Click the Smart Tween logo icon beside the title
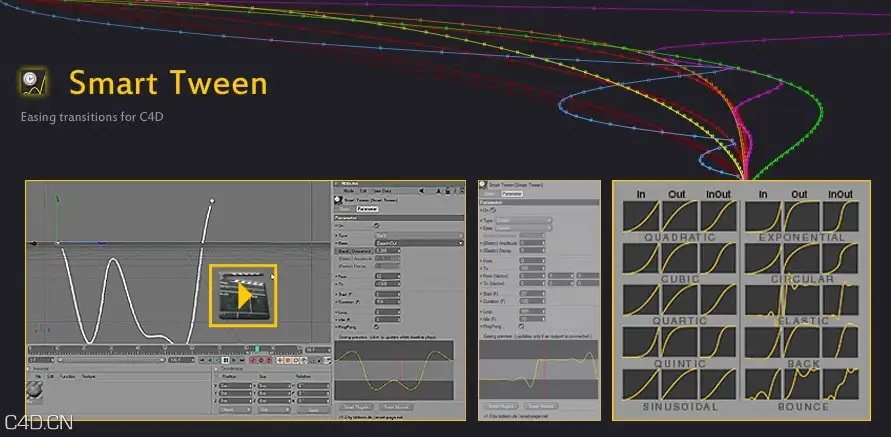891x437 pixels. coord(32,82)
